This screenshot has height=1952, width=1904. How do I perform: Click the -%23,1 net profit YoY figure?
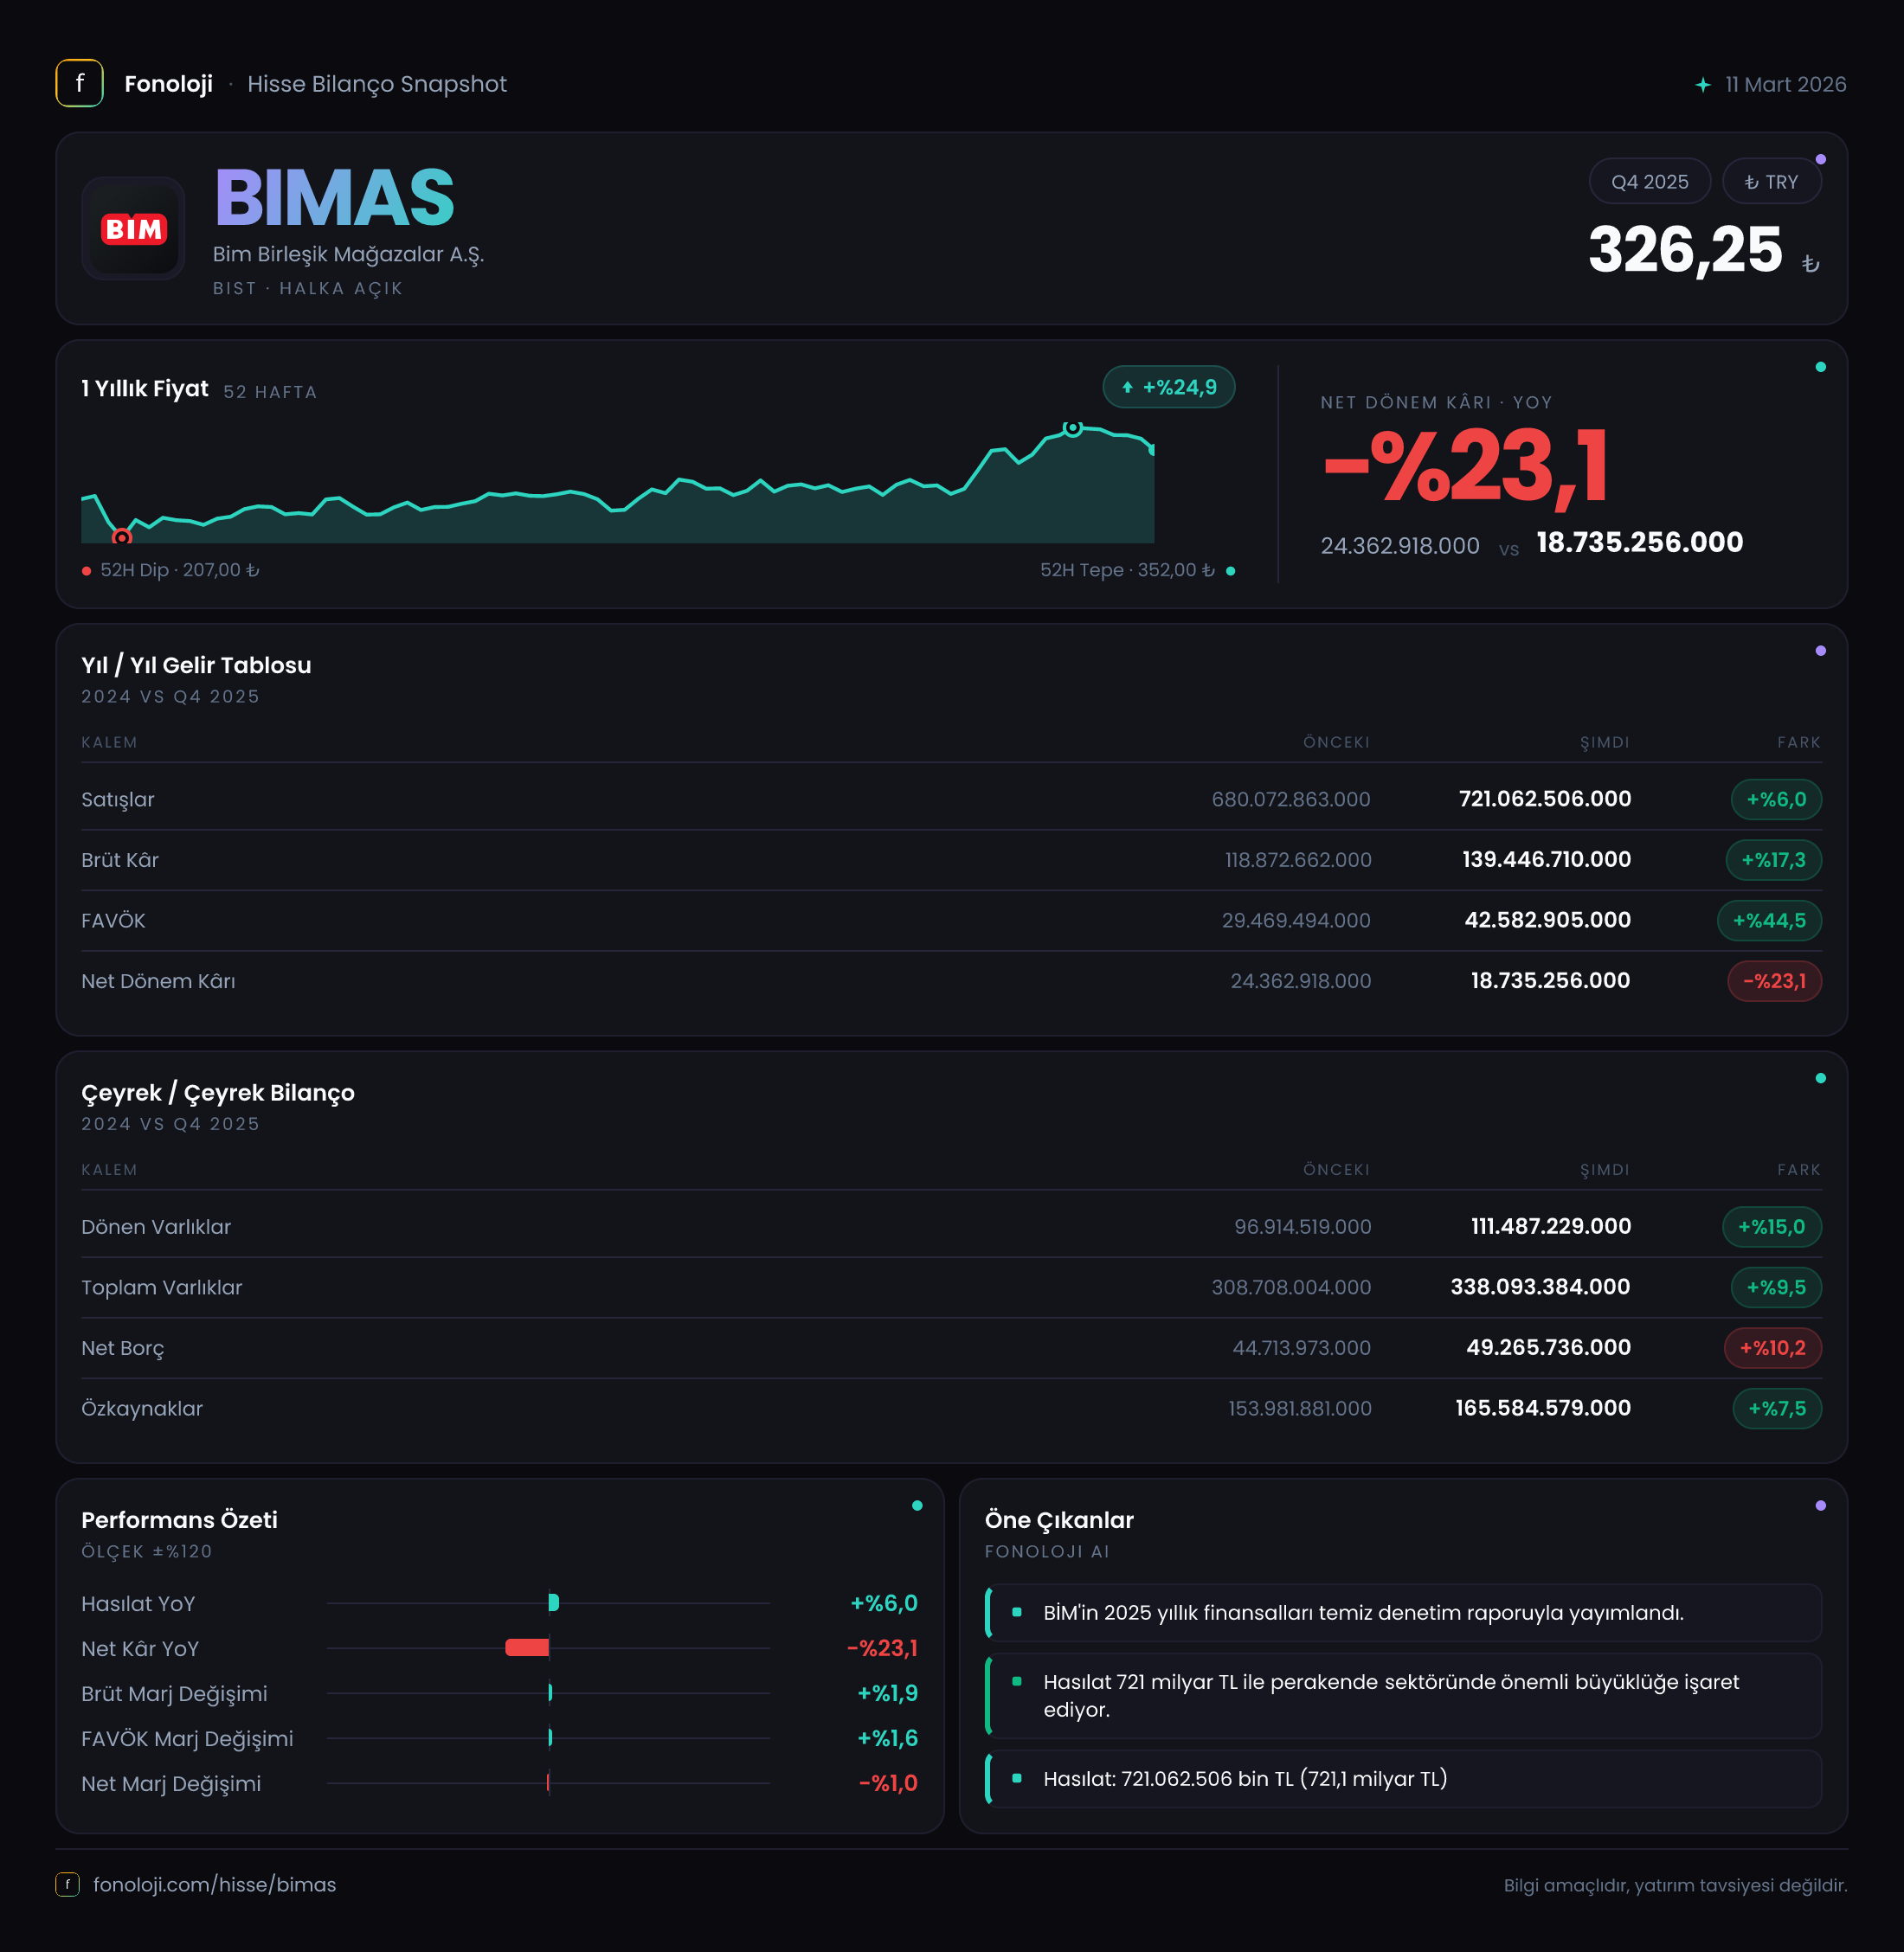click(1465, 466)
